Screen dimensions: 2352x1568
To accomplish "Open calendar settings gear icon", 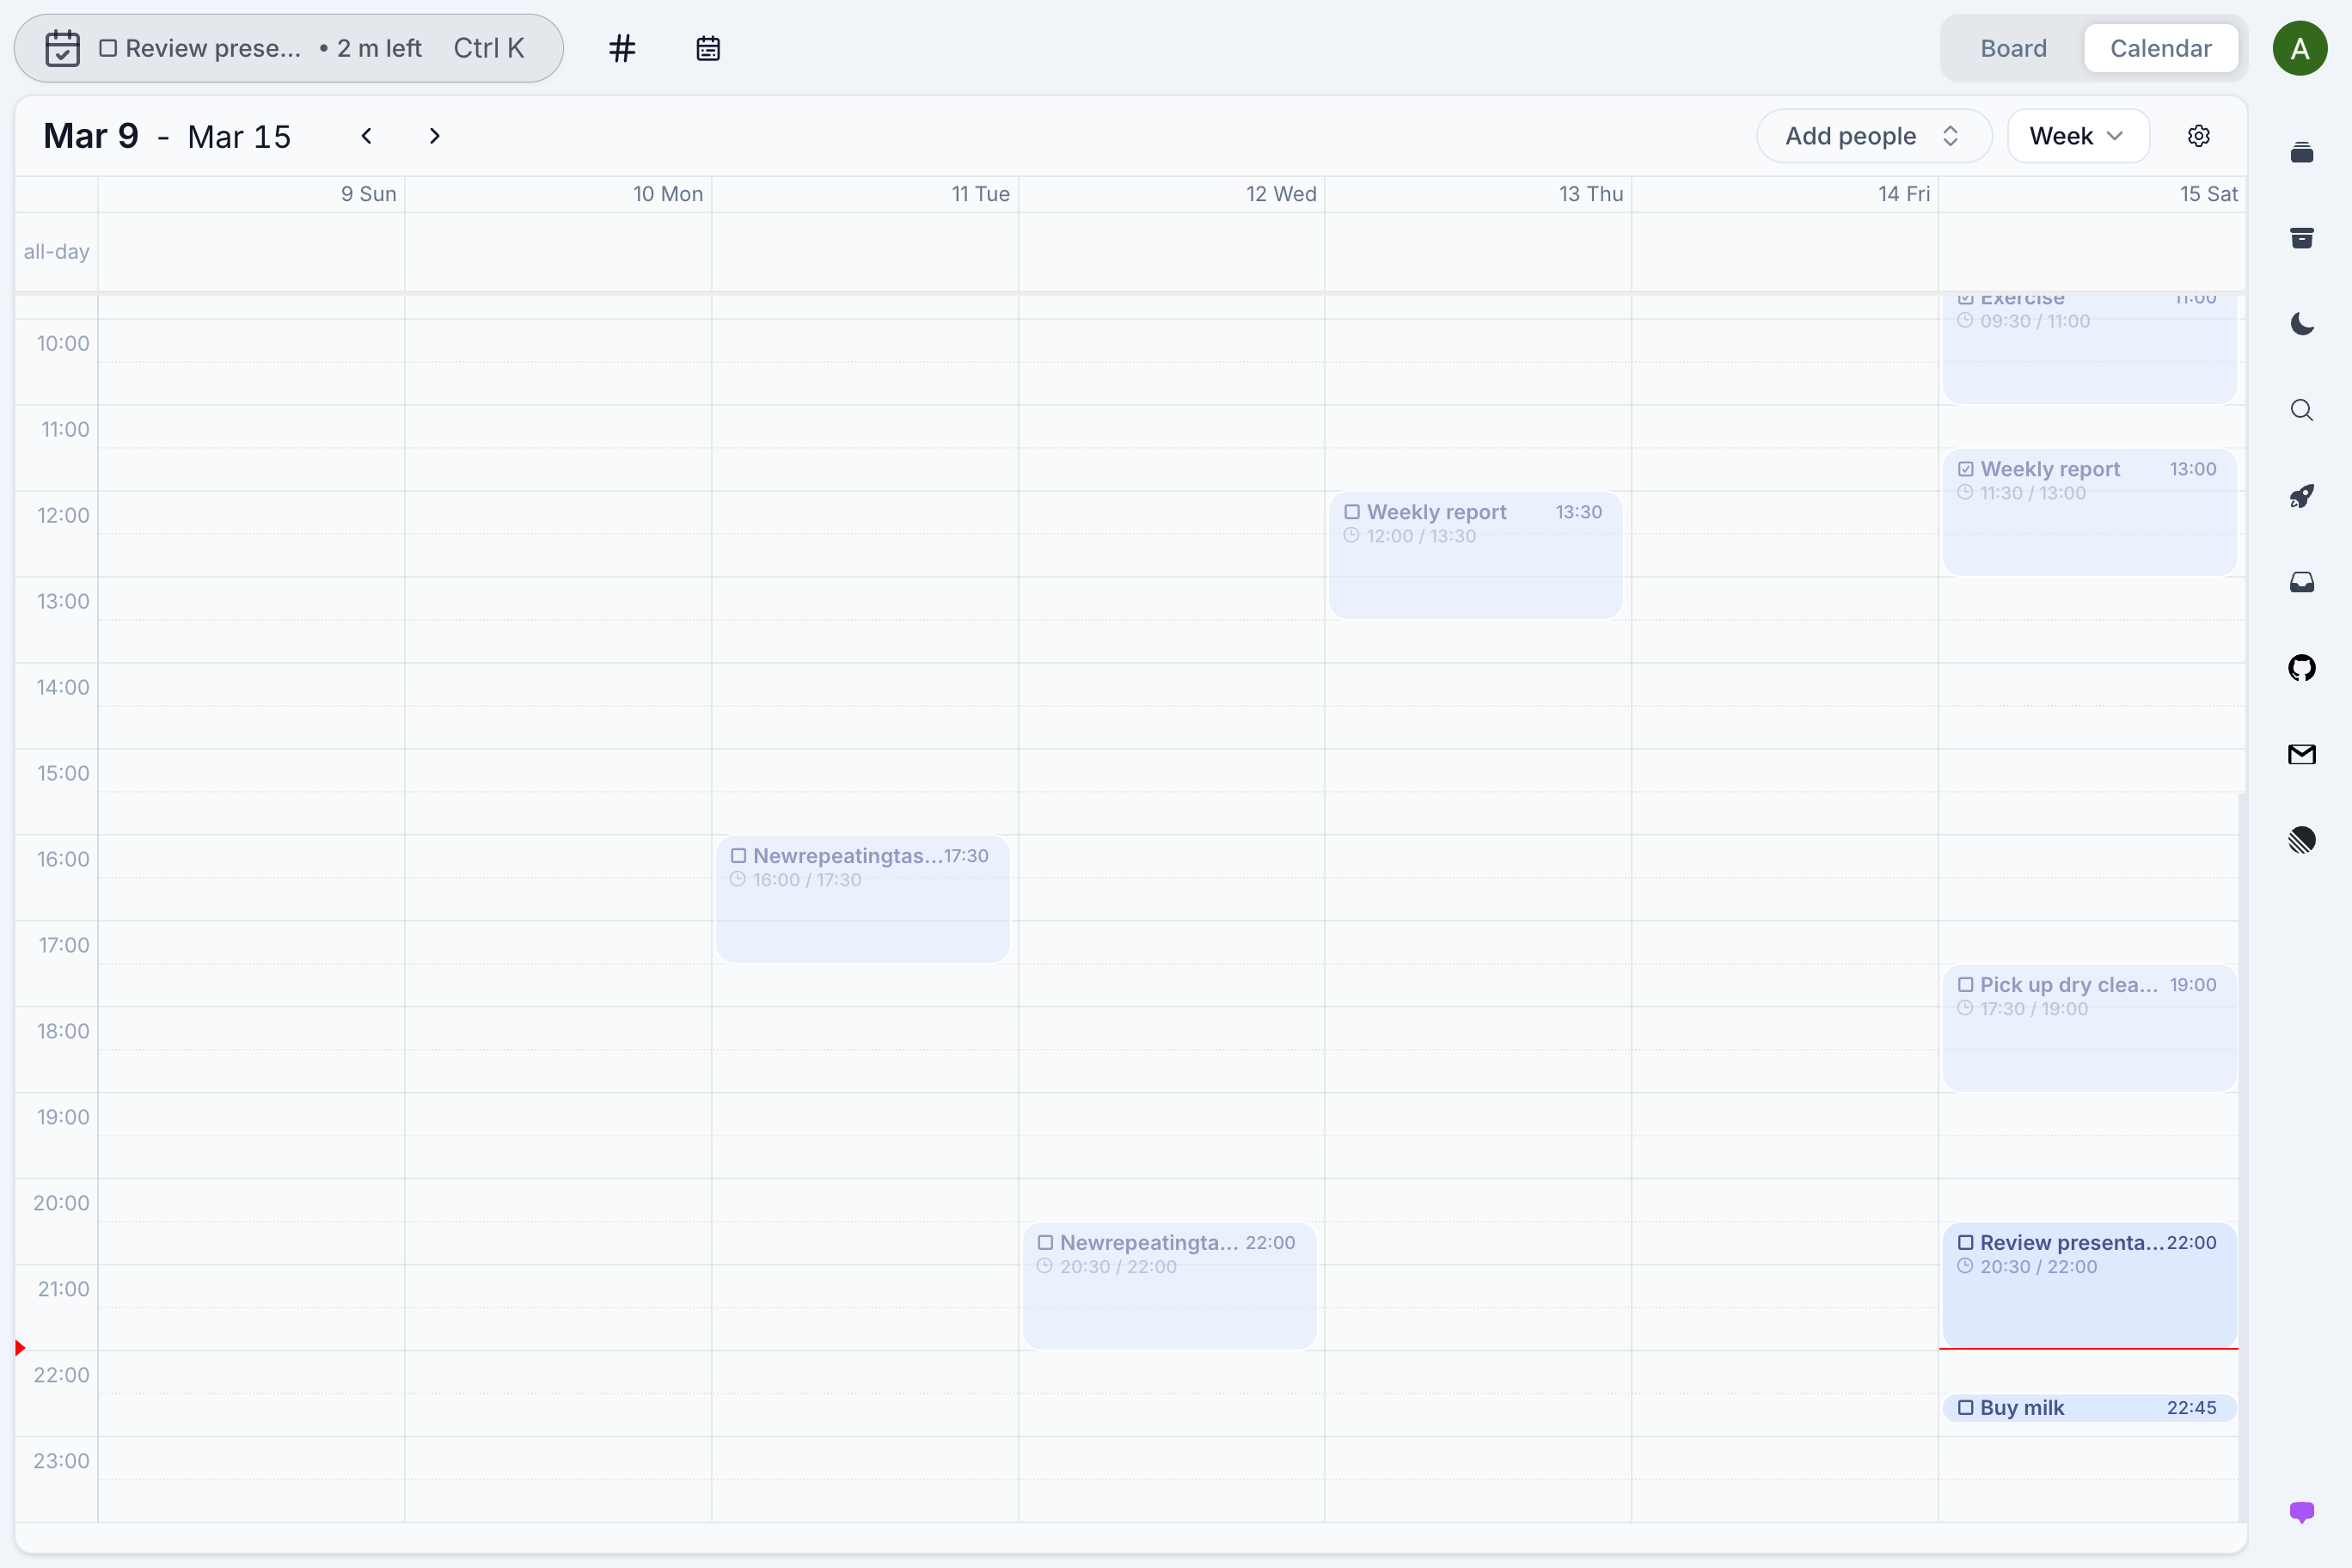I will (x=2198, y=136).
